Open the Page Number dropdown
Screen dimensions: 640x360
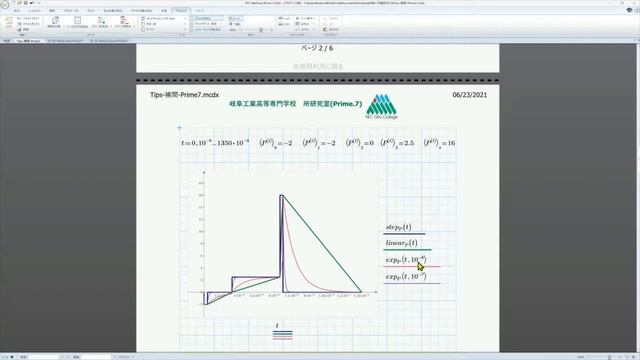(x=305, y=19)
